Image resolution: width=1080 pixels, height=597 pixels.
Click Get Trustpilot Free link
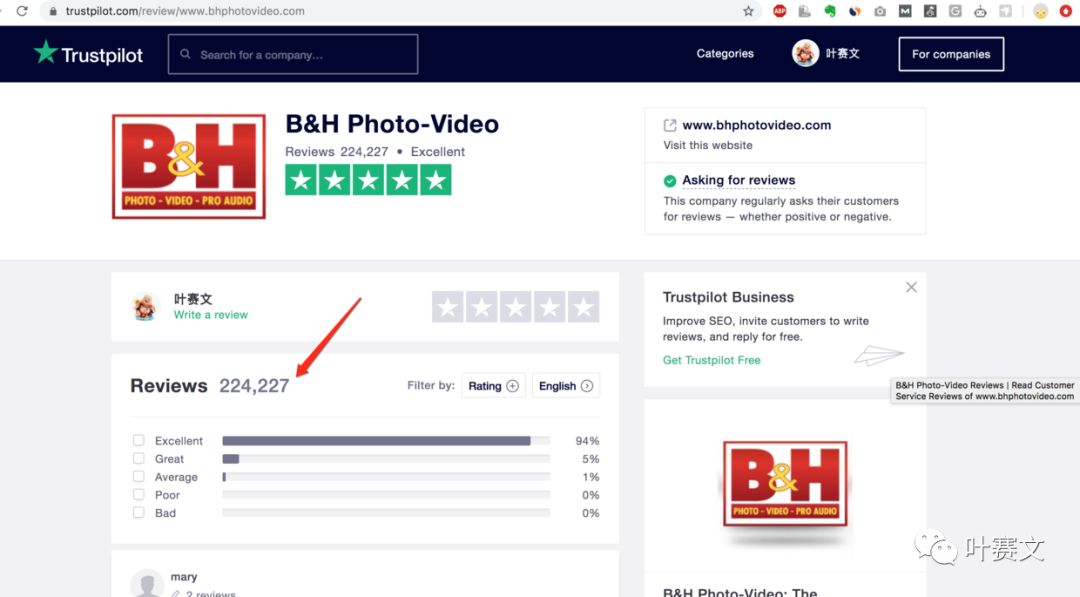712,360
